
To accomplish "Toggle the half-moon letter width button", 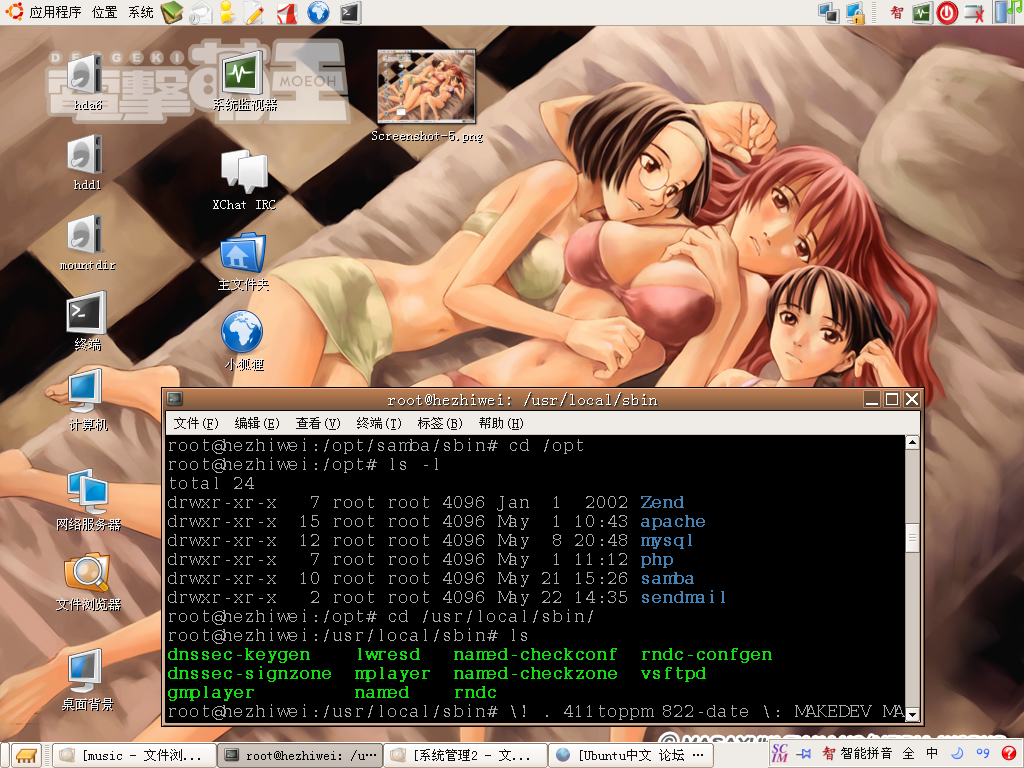I will 957,754.
